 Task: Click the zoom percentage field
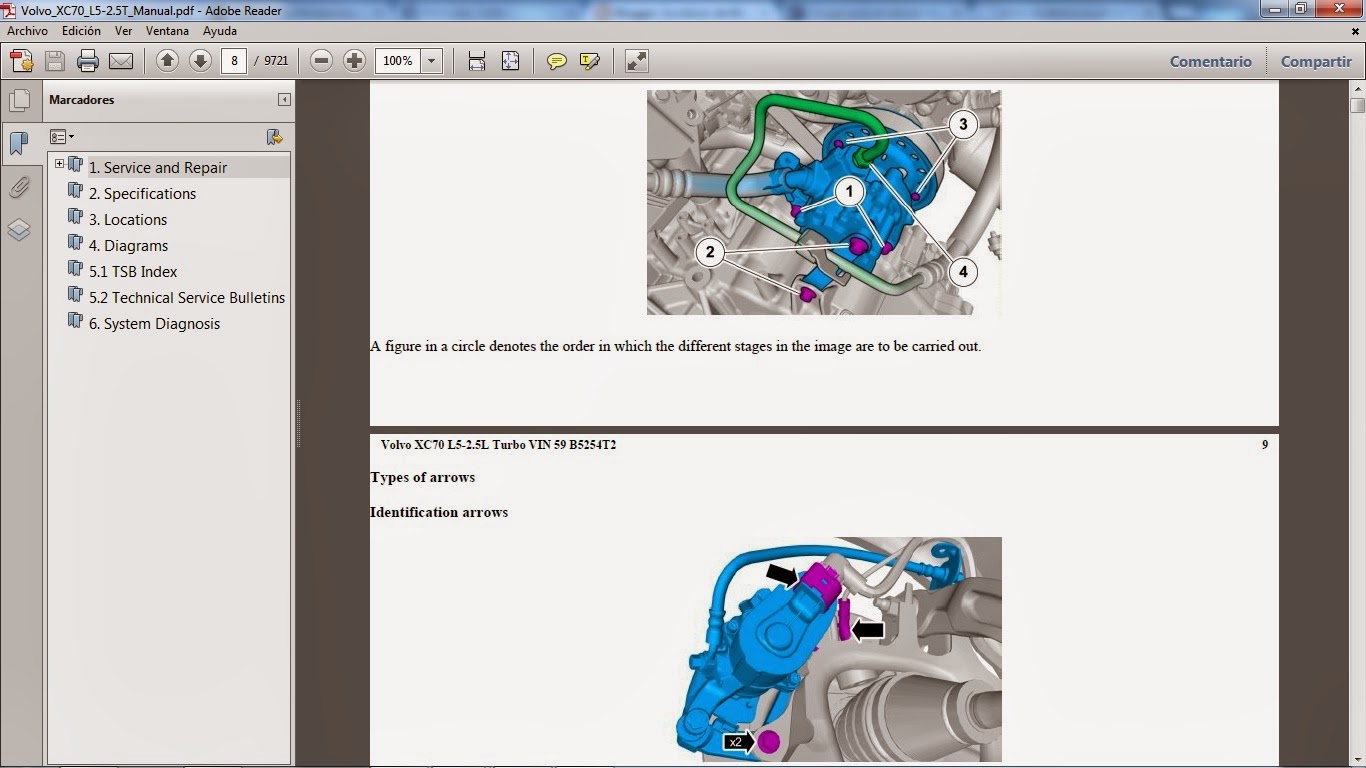(x=398, y=61)
